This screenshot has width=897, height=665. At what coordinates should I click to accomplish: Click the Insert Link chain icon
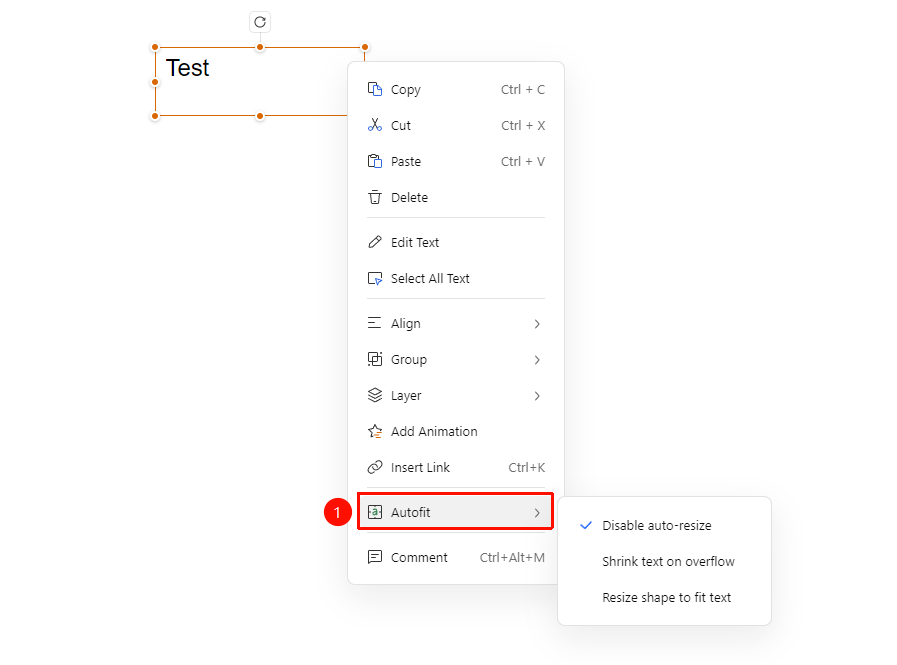pos(375,468)
